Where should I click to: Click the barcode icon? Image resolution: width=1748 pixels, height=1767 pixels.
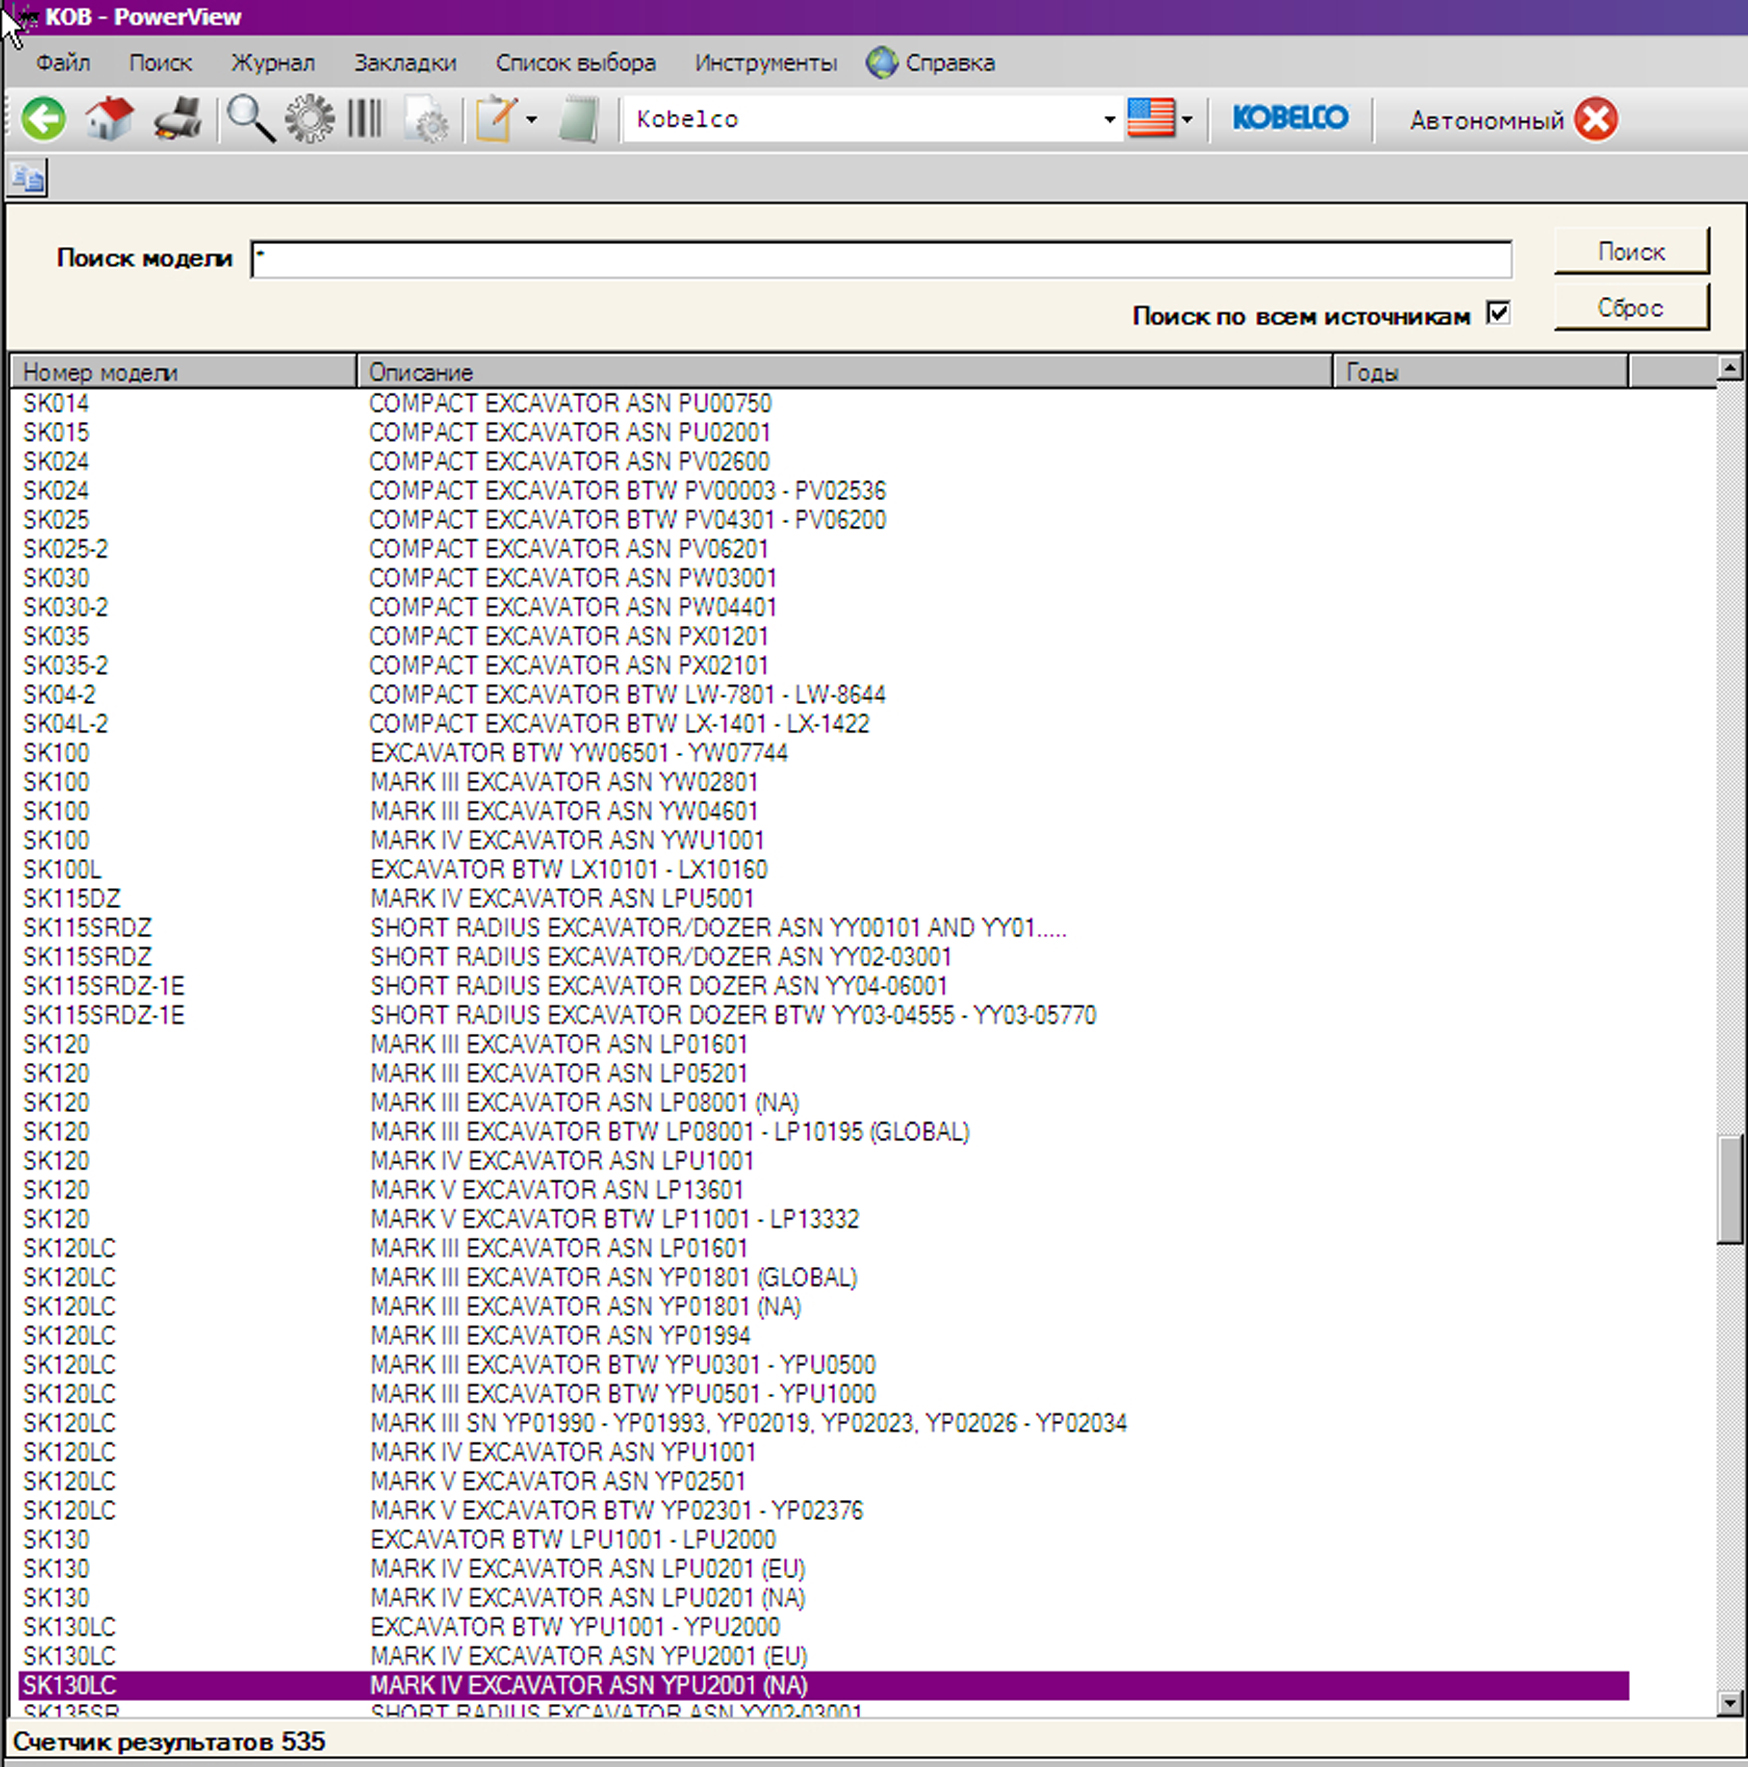[x=365, y=120]
